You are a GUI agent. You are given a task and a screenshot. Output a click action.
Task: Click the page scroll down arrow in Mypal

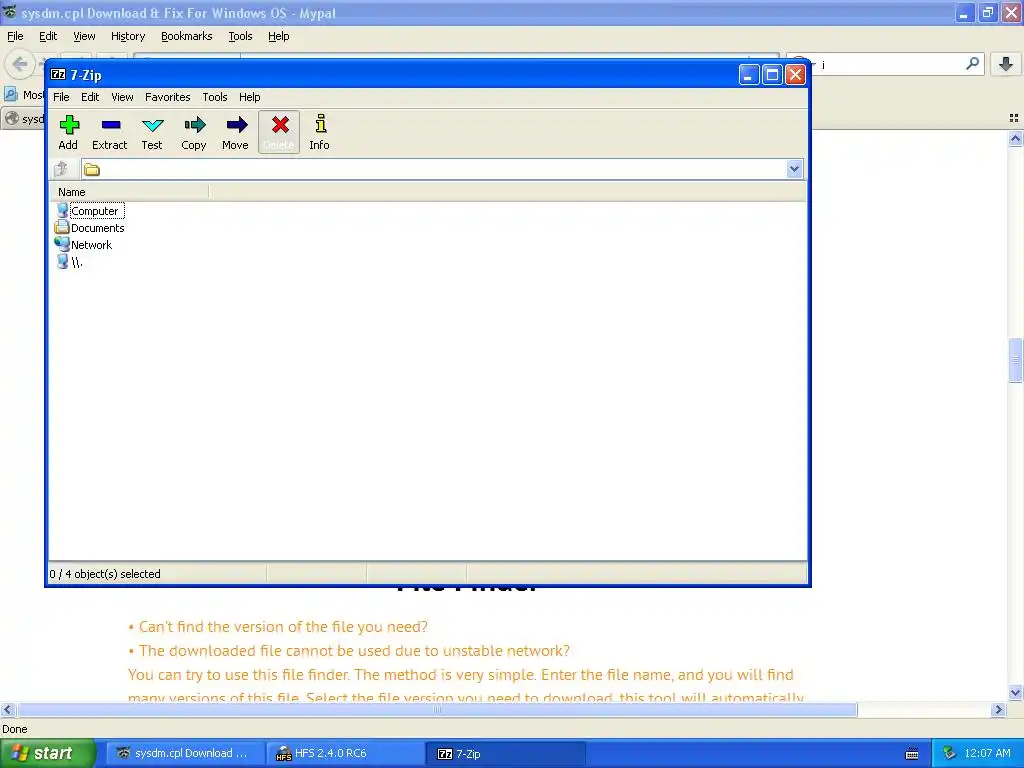coord(1015,692)
